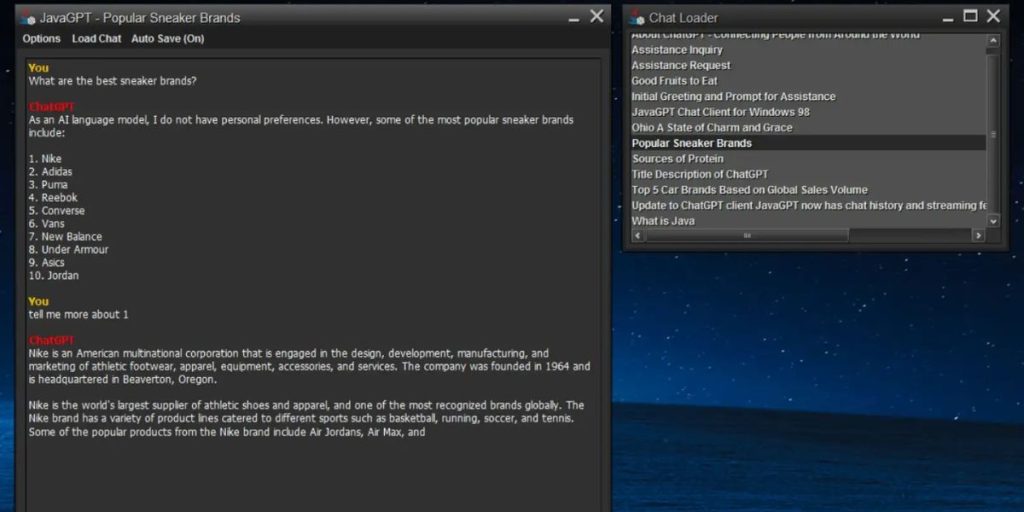The width and height of the screenshot is (1024, 512).
Task: Click the chat list scroll down arrow
Action: click(x=993, y=221)
